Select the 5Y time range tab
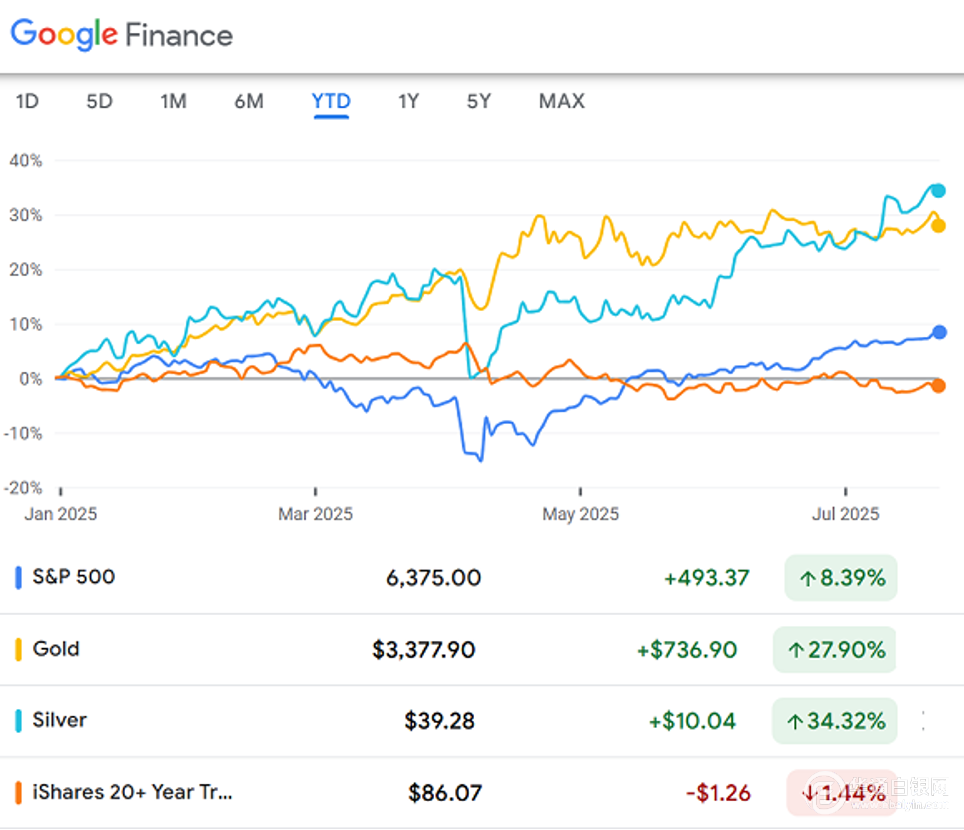The width and height of the screenshot is (964, 830). pyautogui.click(x=479, y=101)
